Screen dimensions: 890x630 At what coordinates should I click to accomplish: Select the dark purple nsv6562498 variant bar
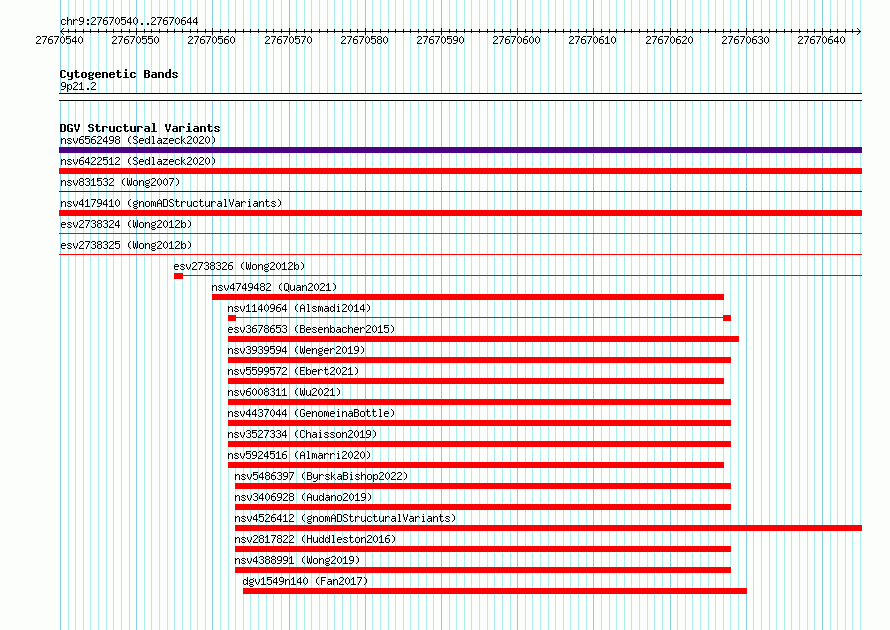click(x=460, y=150)
